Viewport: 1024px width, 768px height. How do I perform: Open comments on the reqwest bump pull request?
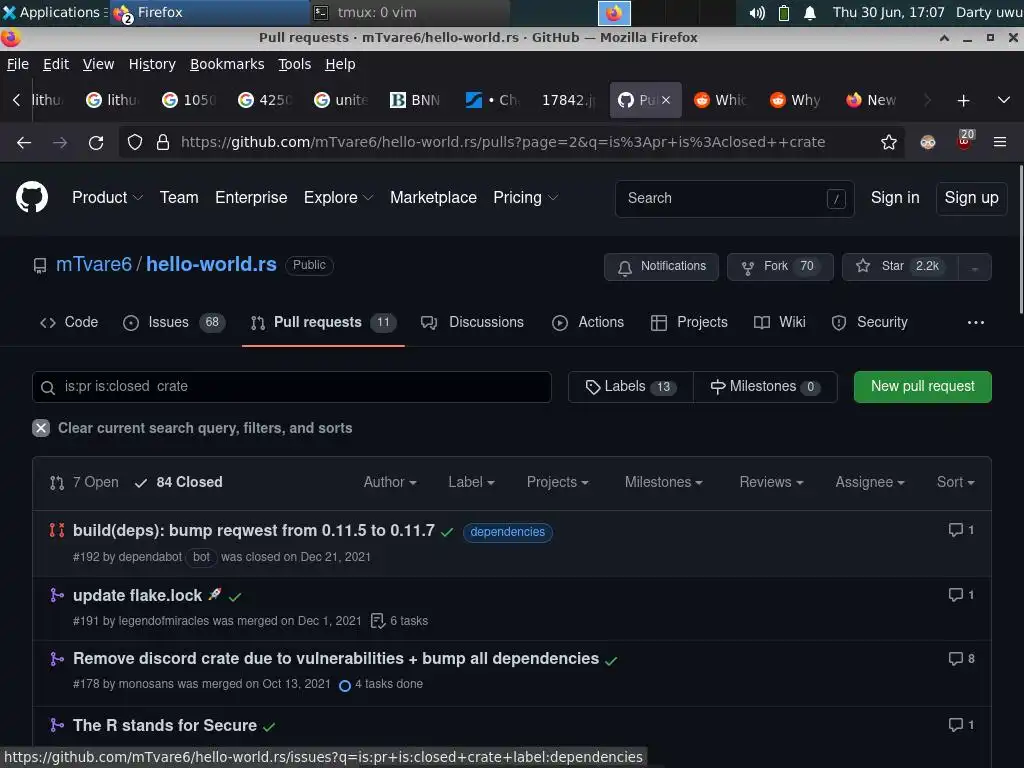[x=961, y=530]
